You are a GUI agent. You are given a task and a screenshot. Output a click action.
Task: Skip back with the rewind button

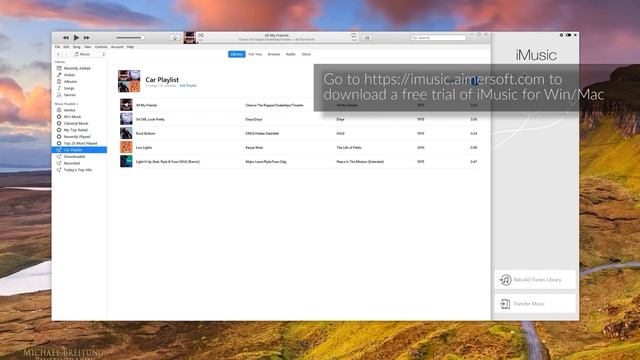pos(66,38)
